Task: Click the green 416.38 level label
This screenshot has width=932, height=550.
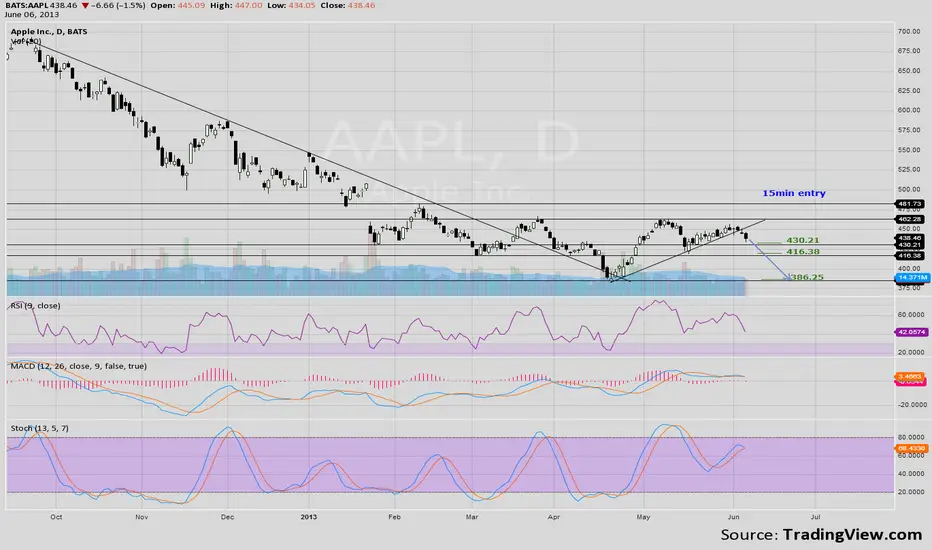Action: 802,252
